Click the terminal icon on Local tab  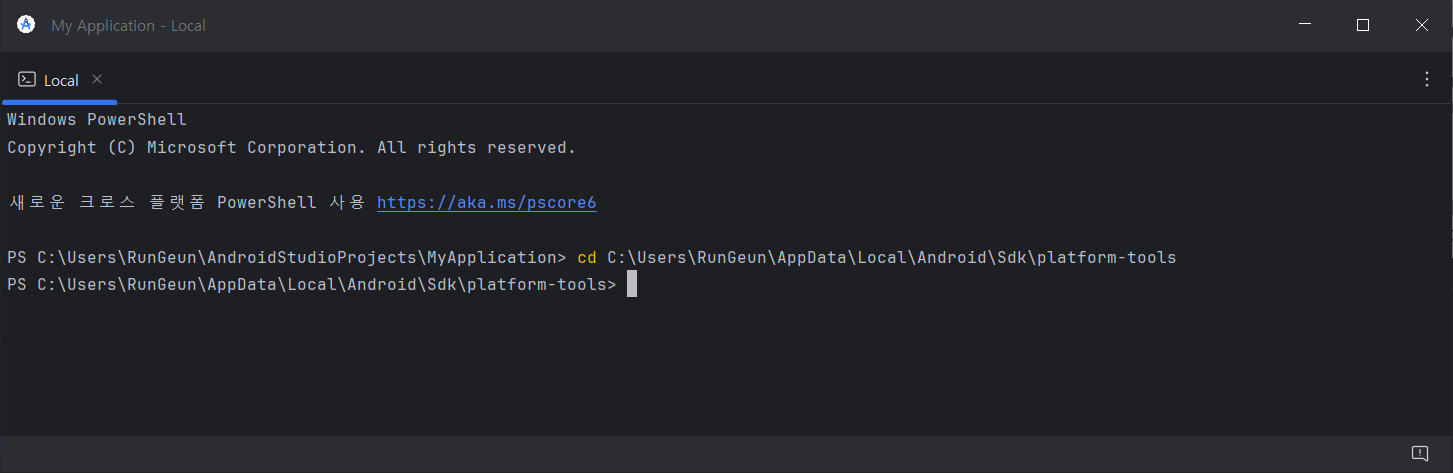tap(27, 80)
